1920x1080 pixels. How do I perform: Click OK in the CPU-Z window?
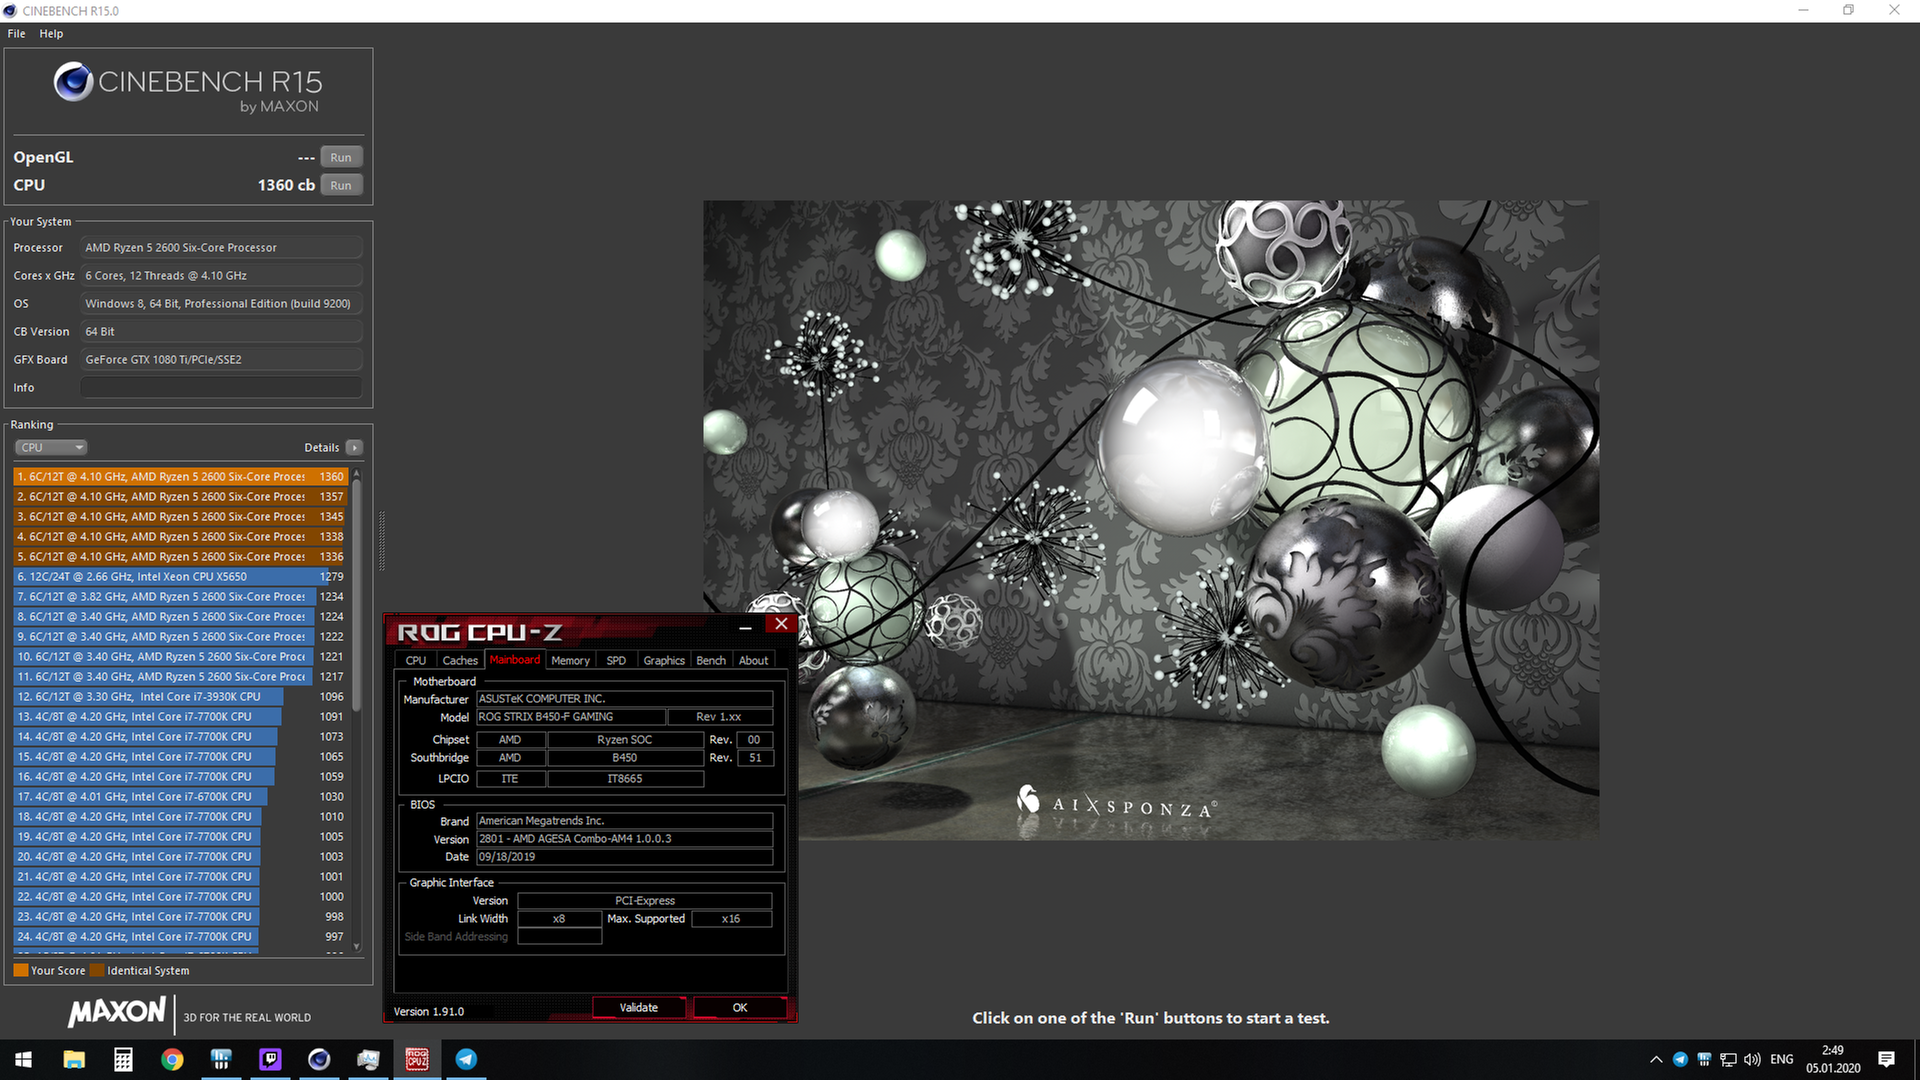click(740, 1007)
